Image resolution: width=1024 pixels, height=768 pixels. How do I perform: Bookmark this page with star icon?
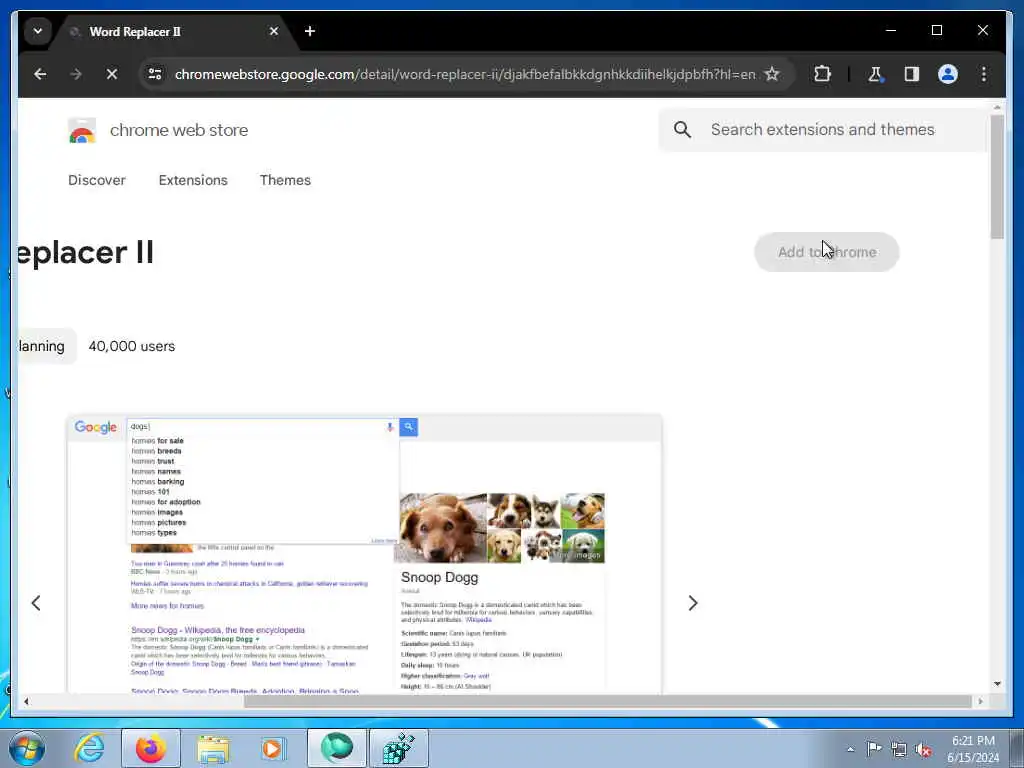pyautogui.click(x=772, y=74)
